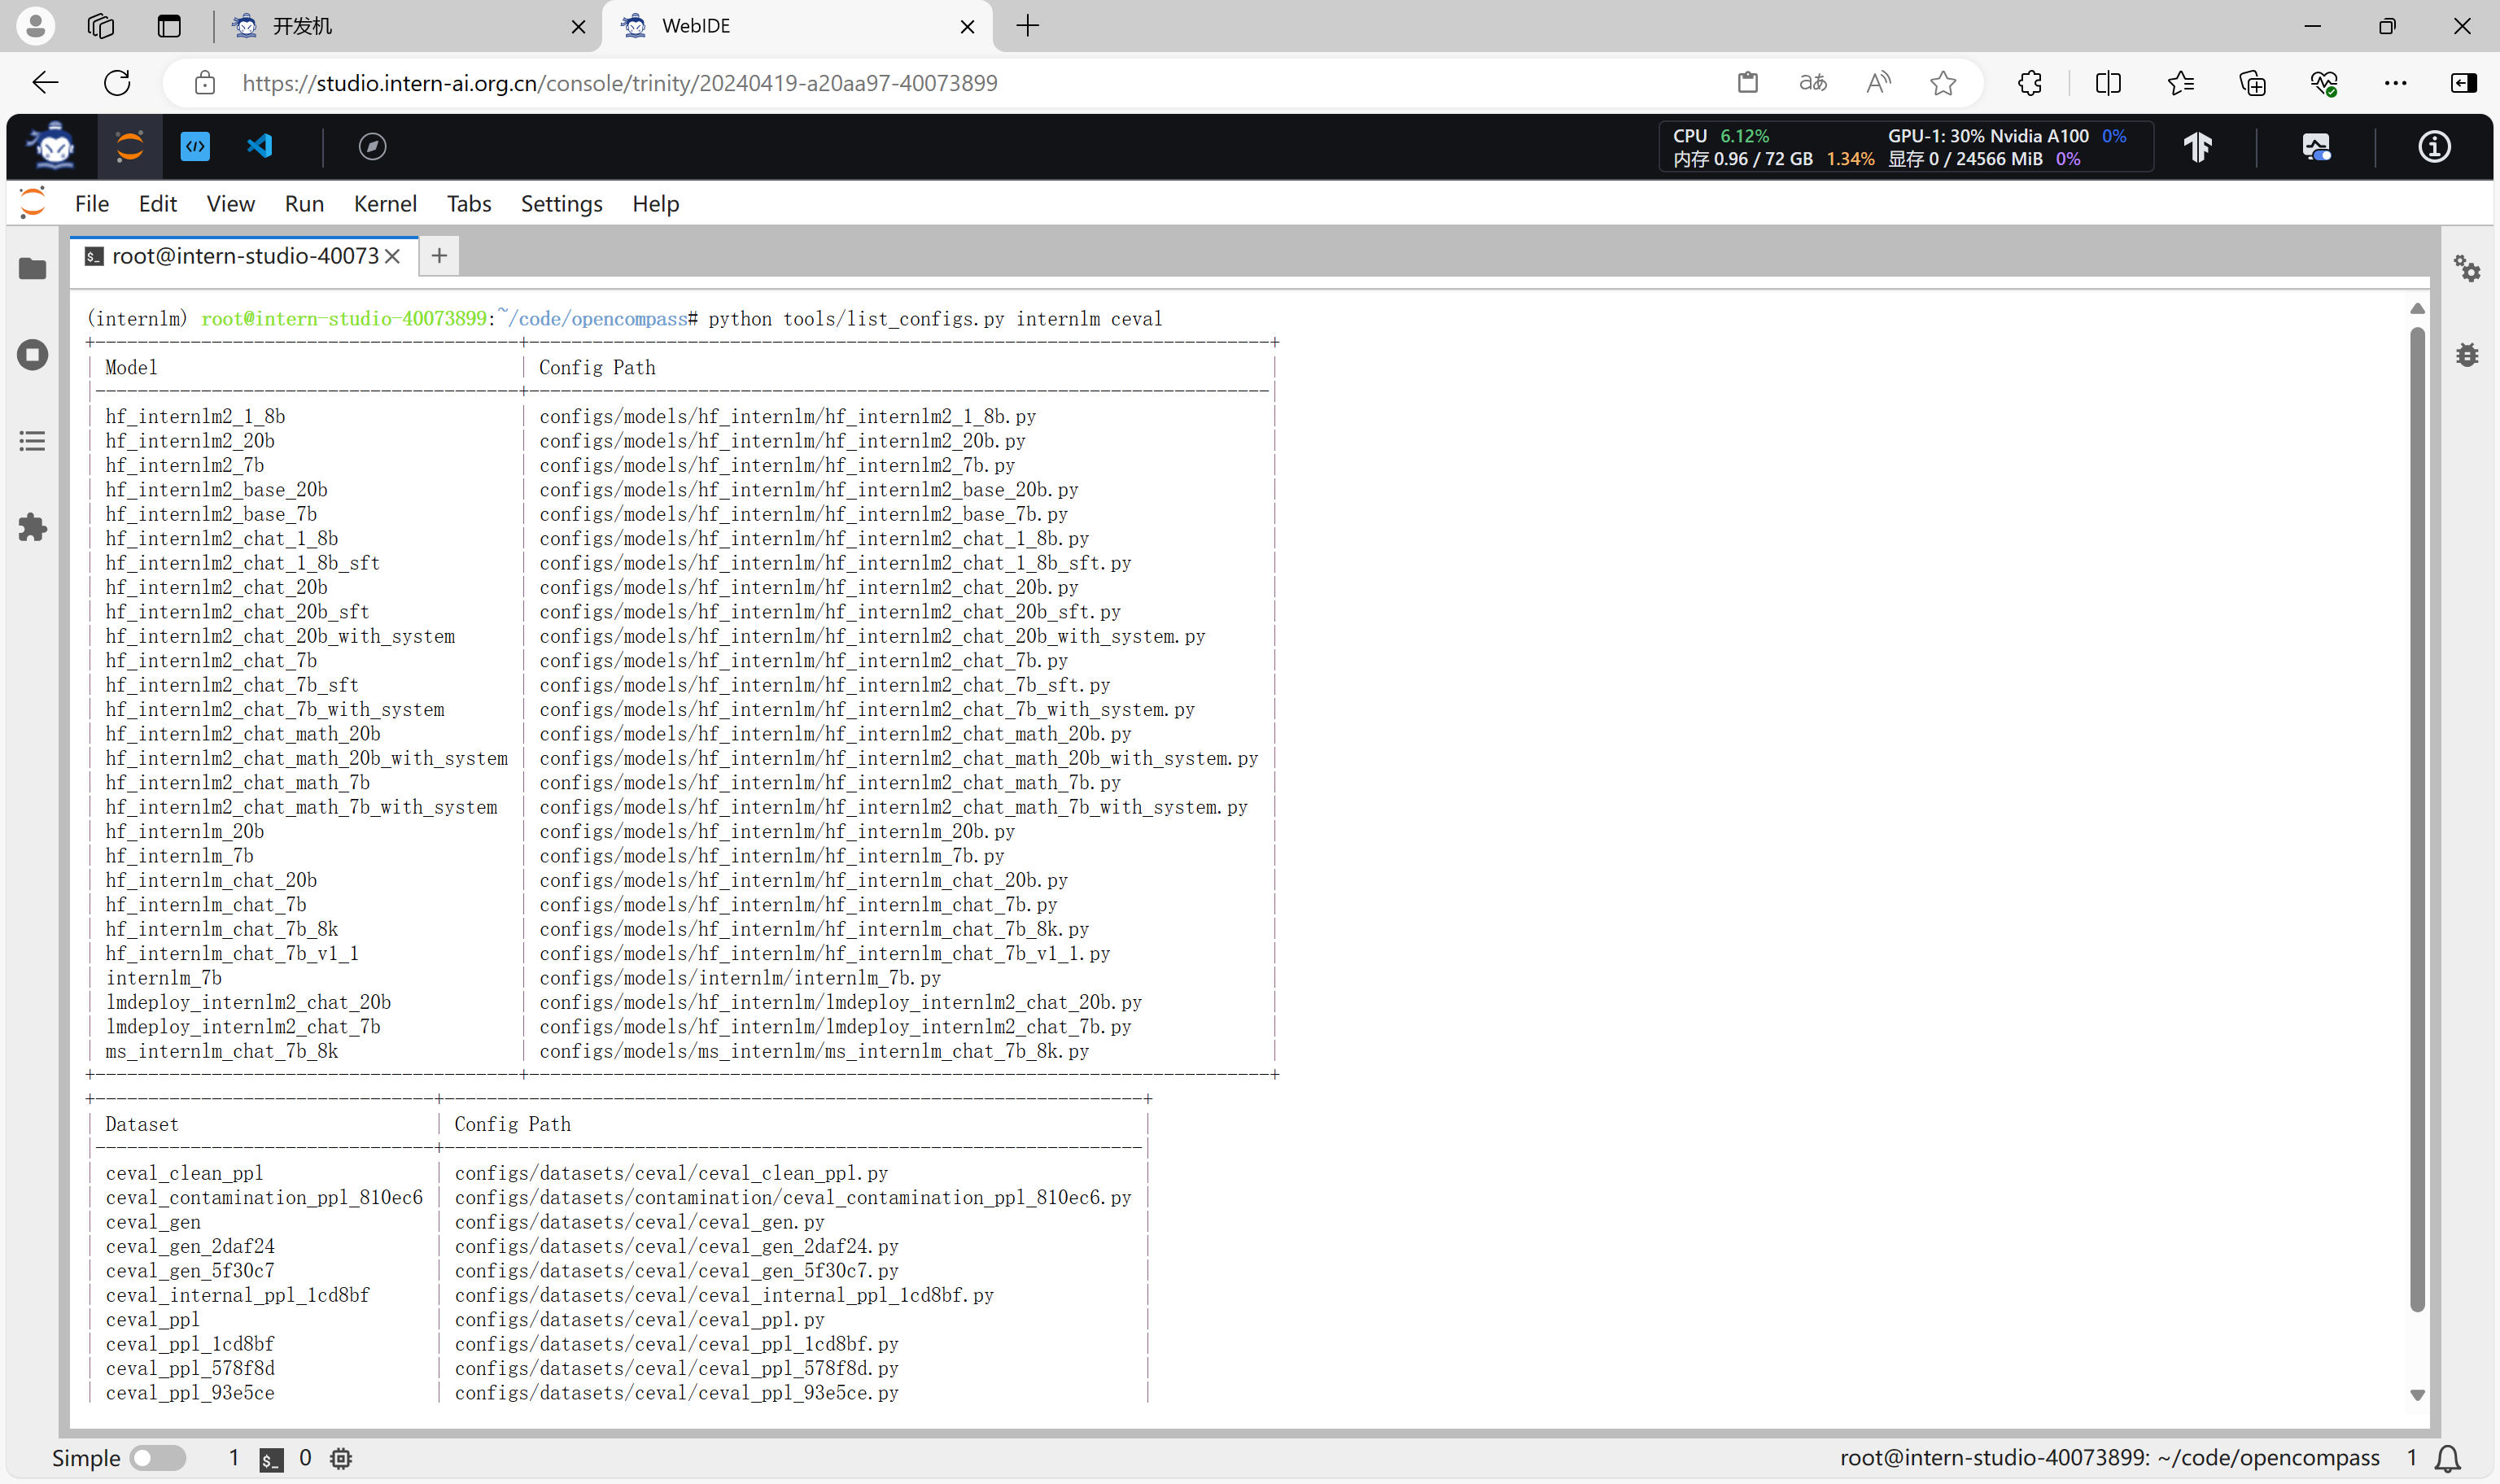Open the debugger bug icon
Image resolution: width=2500 pixels, height=1484 pixels.
(x=2467, y=355)
